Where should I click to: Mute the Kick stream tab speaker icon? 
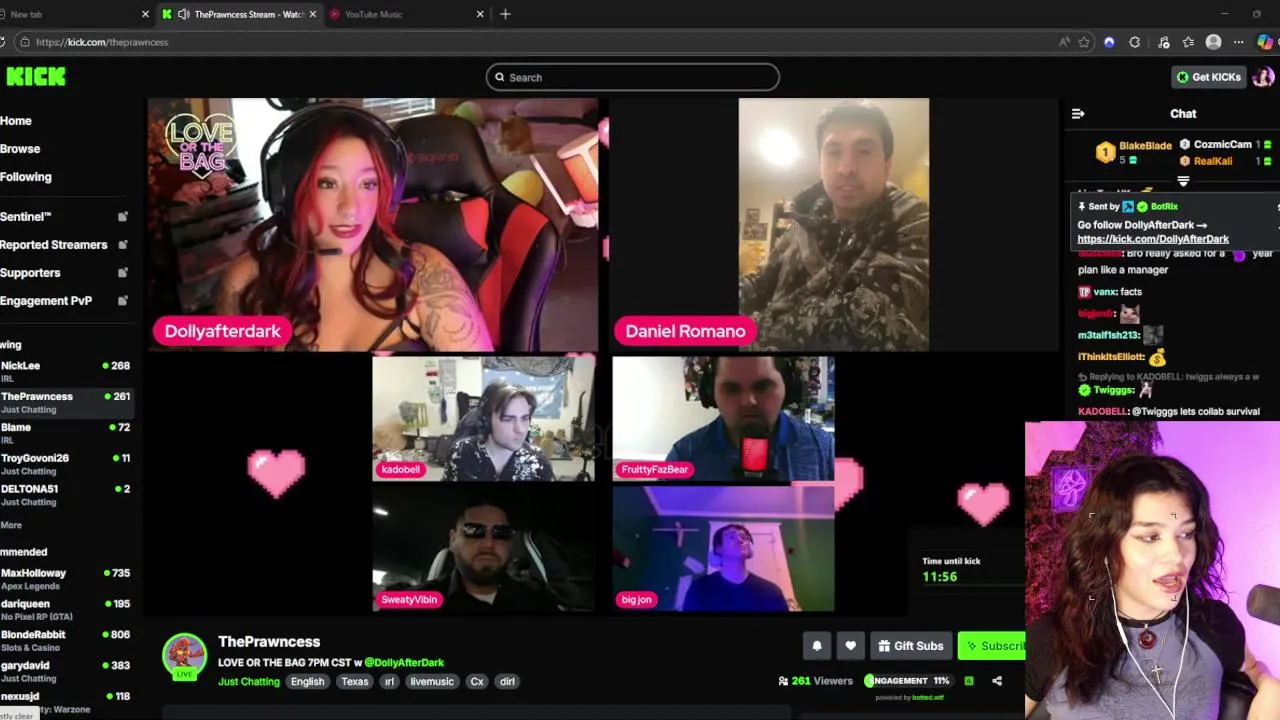pyautogui.click(x=183, y=14)
